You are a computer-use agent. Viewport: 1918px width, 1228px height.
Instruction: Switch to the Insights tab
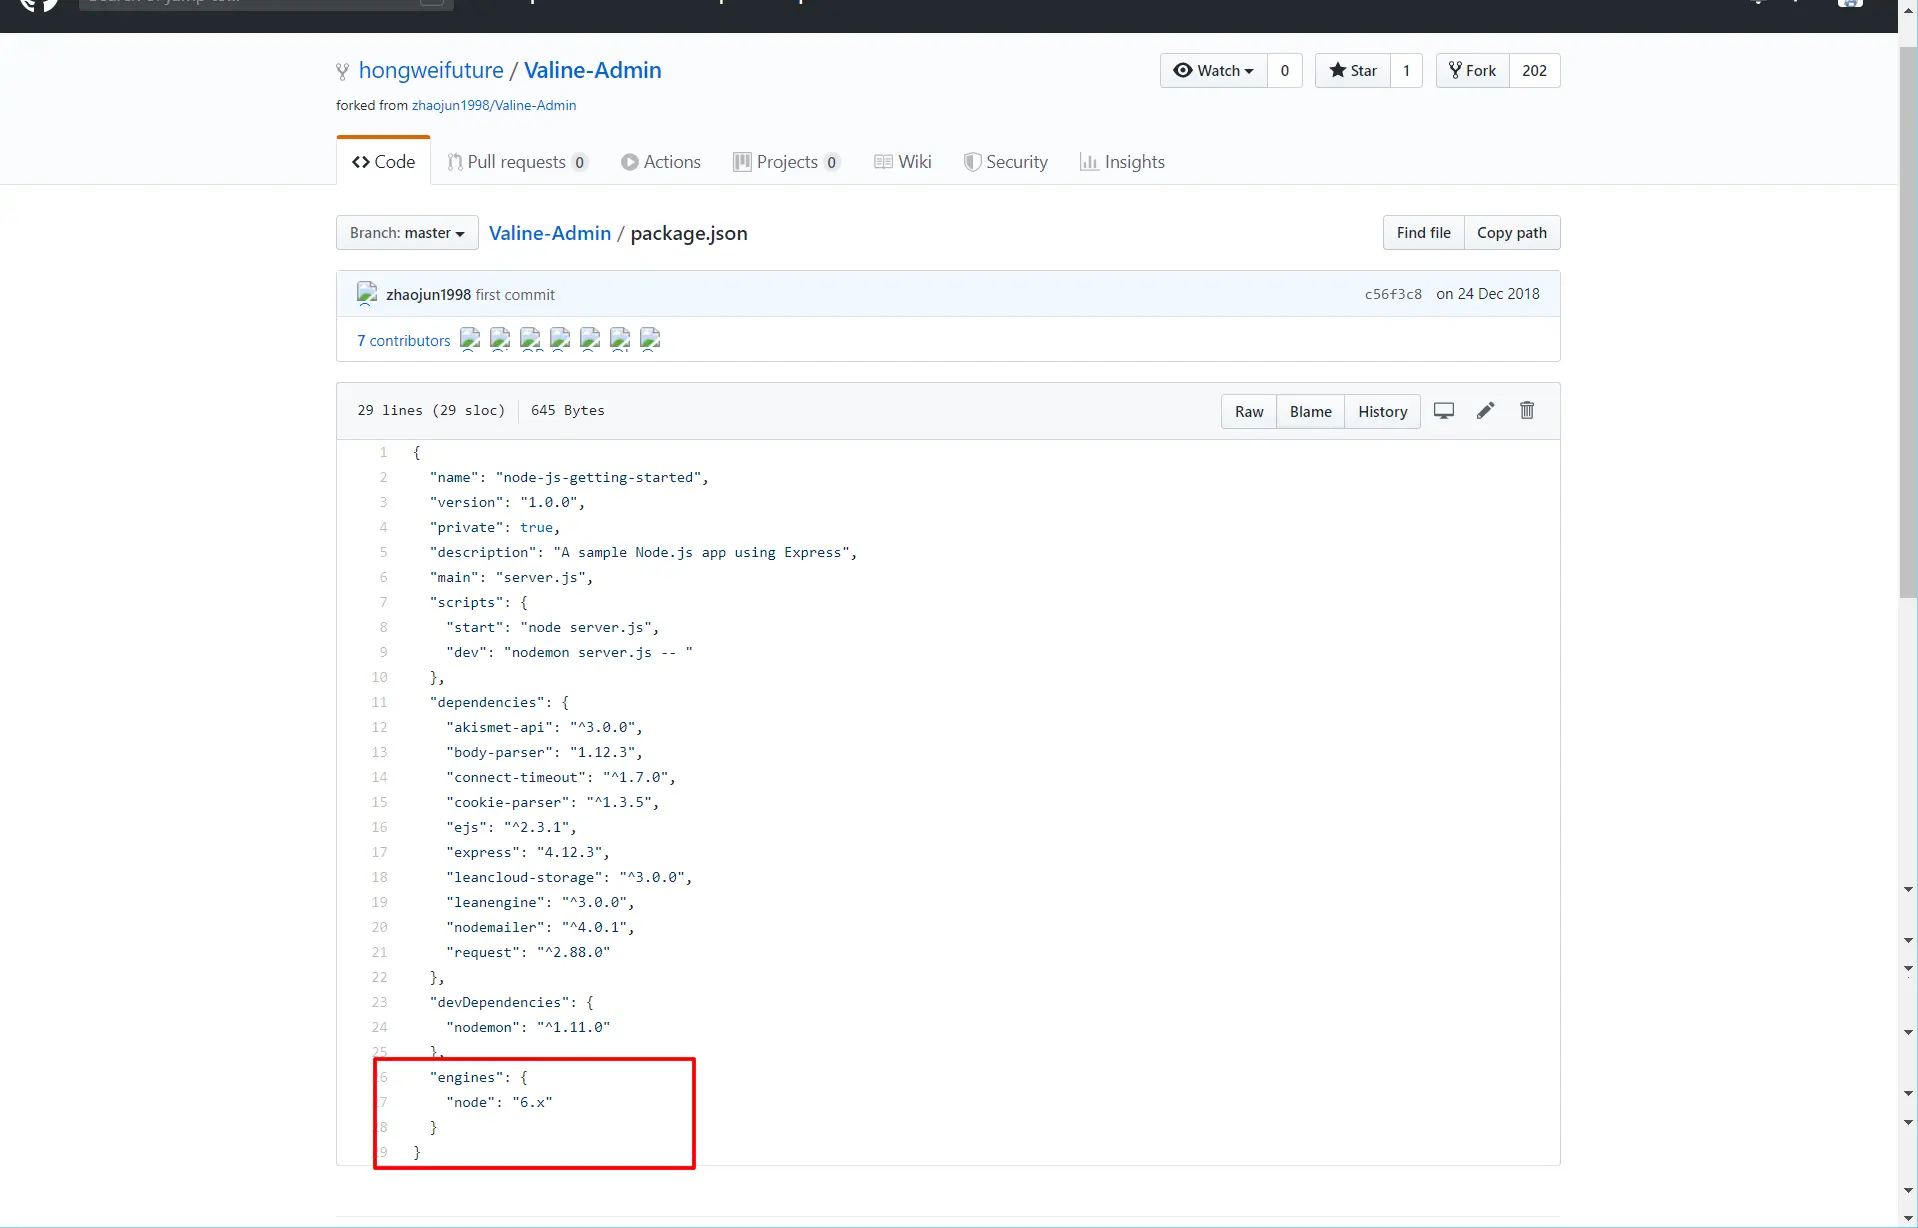click(x=1123, y=162)
